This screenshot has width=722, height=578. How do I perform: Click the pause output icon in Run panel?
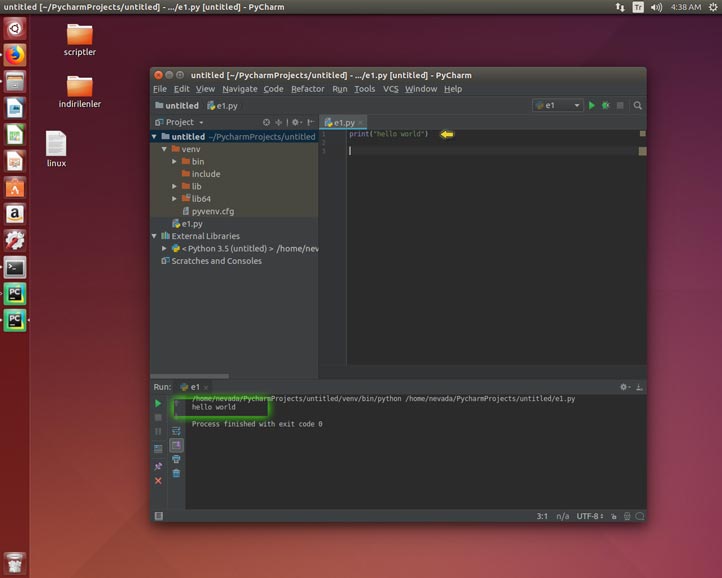158,432
